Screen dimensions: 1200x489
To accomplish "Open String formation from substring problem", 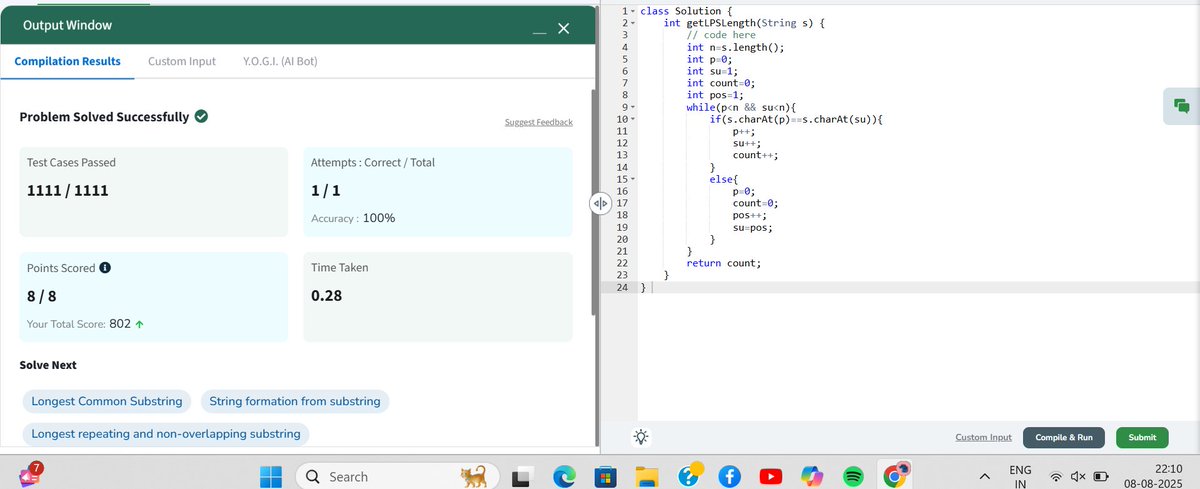I will pos(295,401).
